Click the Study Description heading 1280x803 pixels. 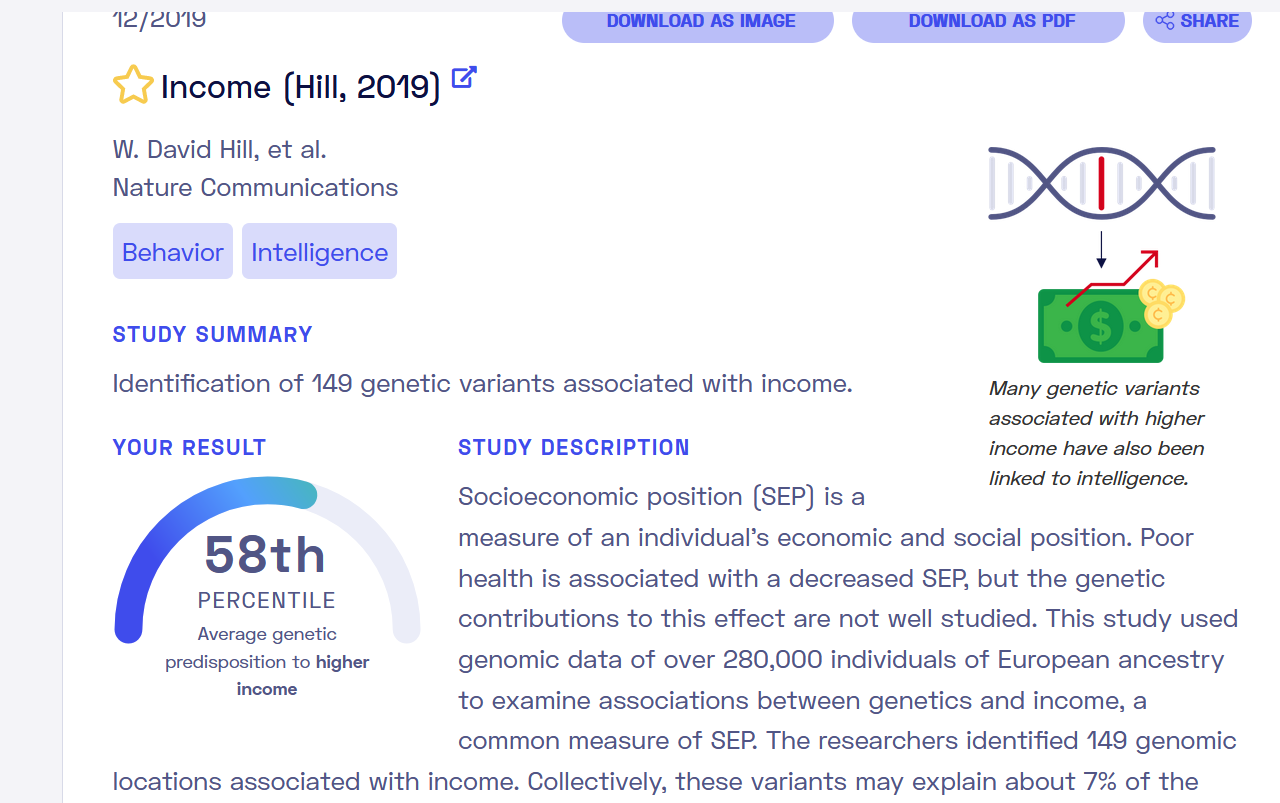(574, 447)
